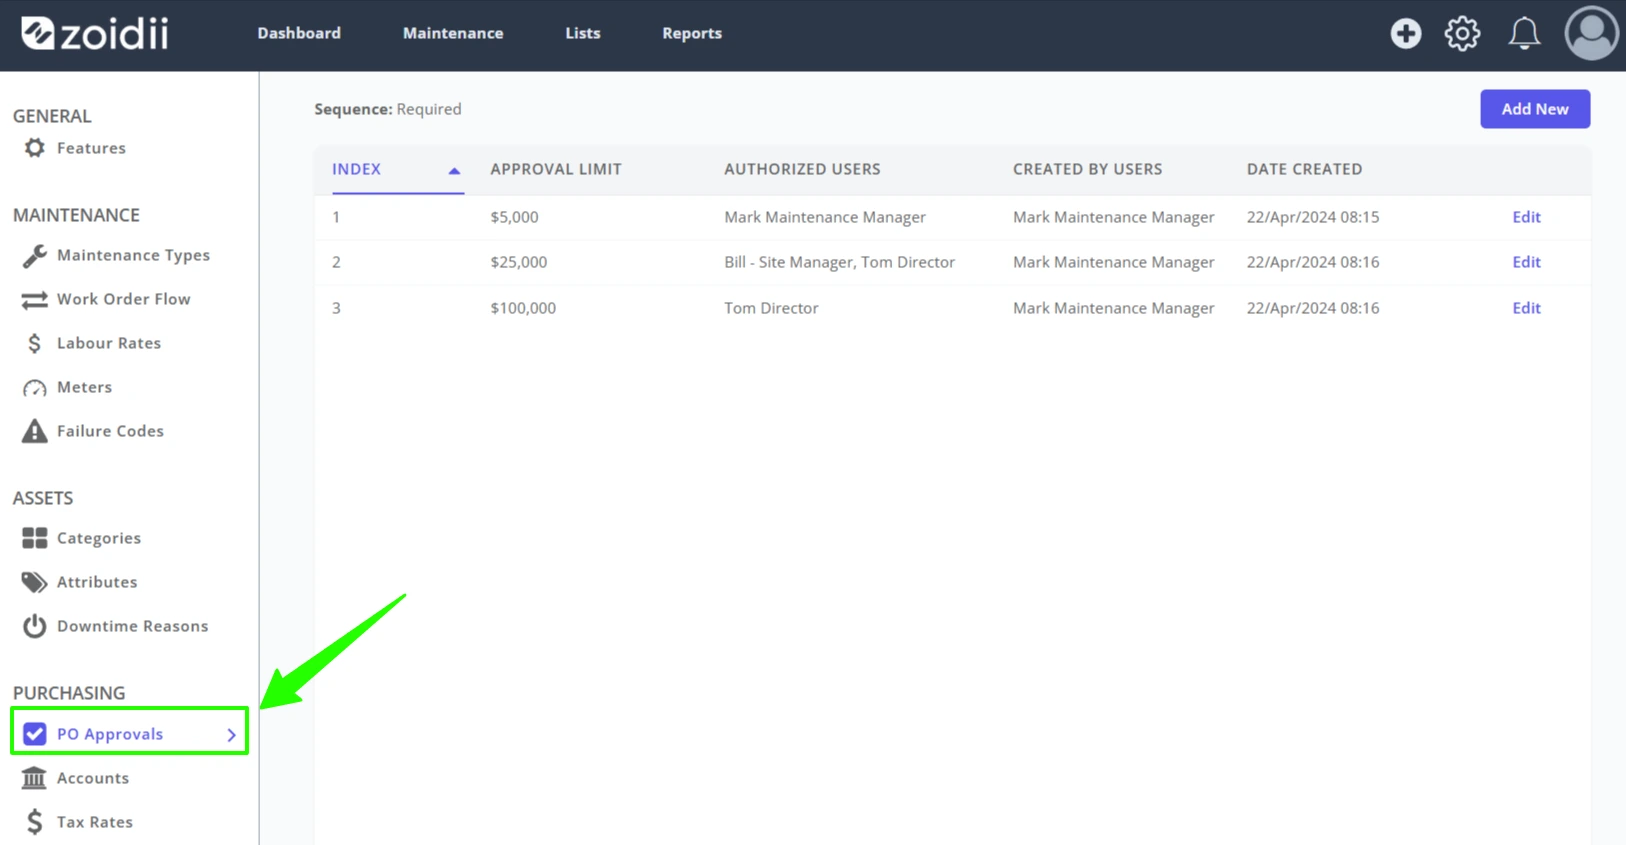Open the notifications bell
Viewport: 1626px width, 845px height.
coord(1524,33)
